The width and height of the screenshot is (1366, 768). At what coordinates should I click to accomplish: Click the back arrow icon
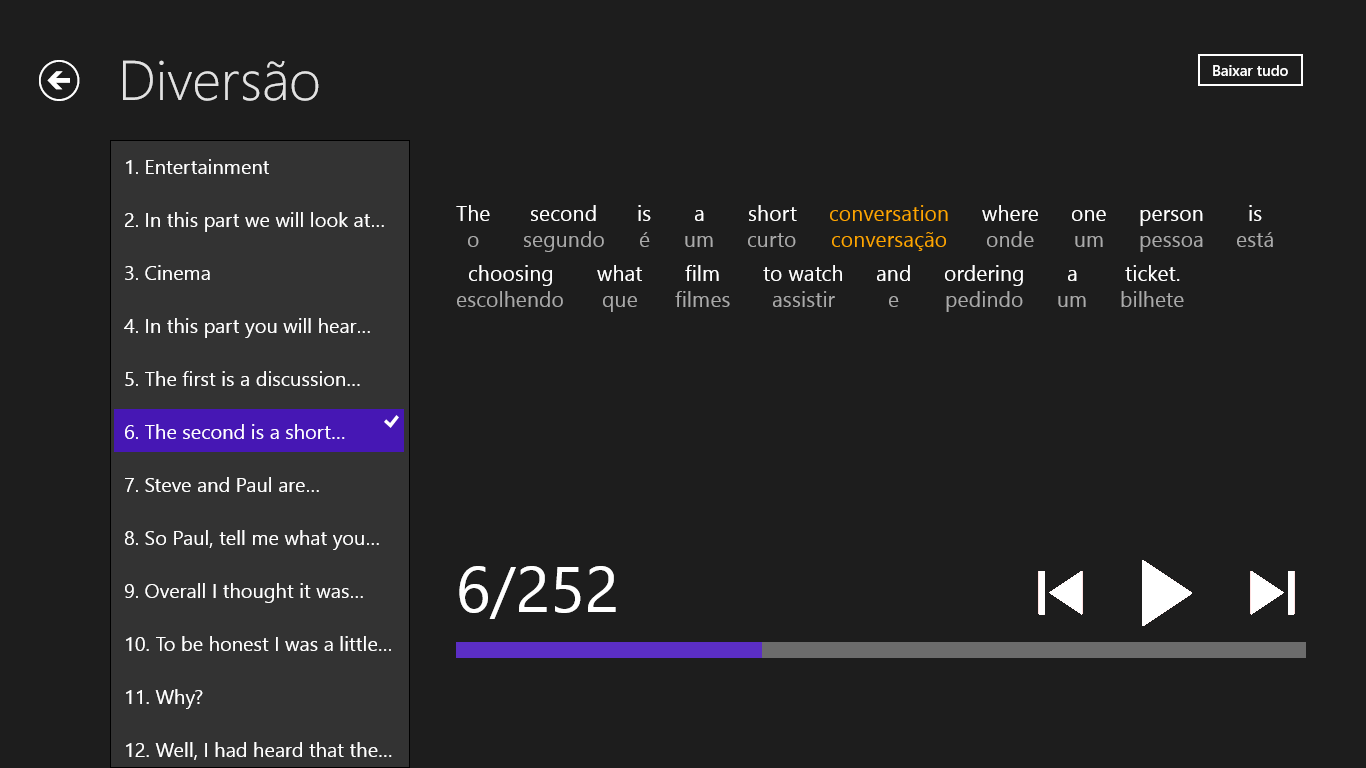pyautogui.click(x=59, y=81)
